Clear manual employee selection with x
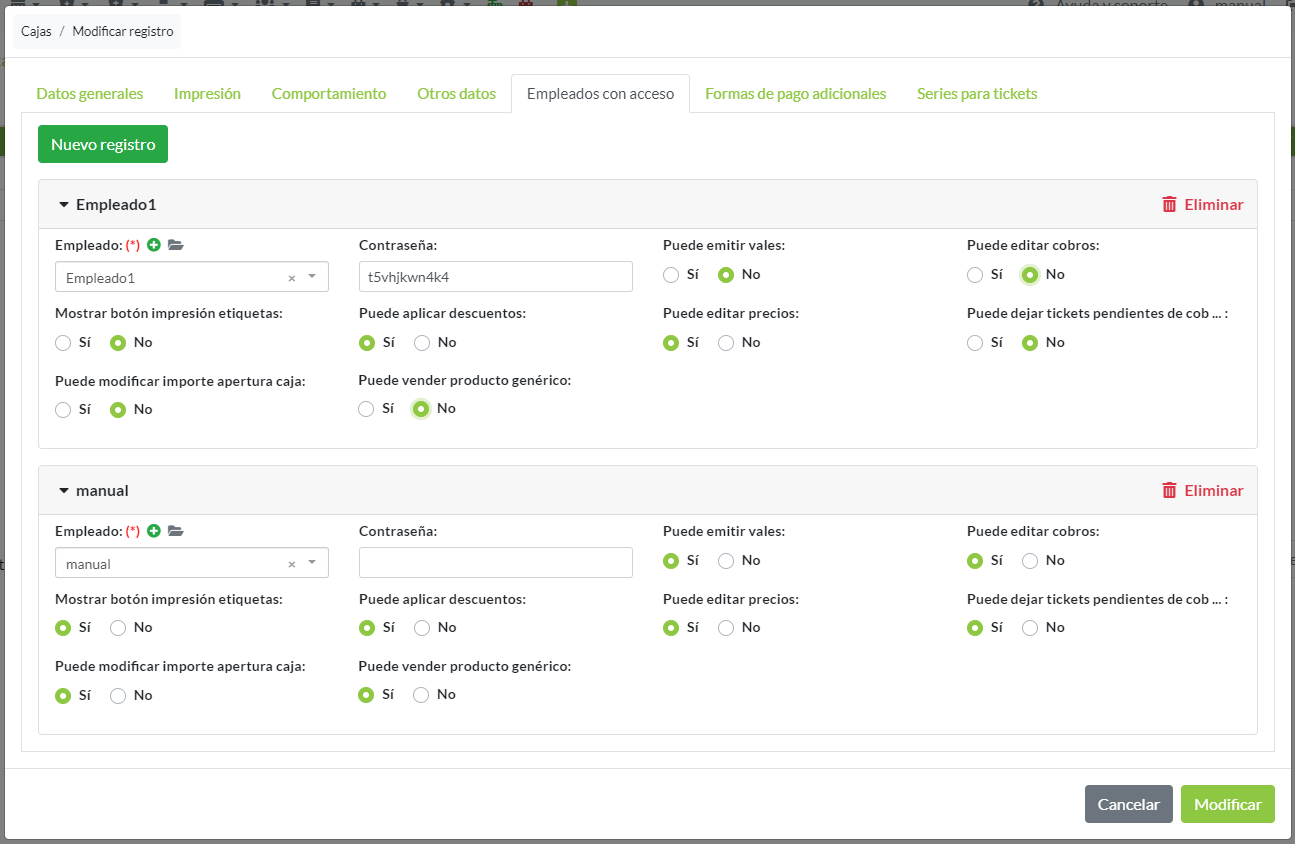This screenshot has height=844, width=1295. [292, 564]
